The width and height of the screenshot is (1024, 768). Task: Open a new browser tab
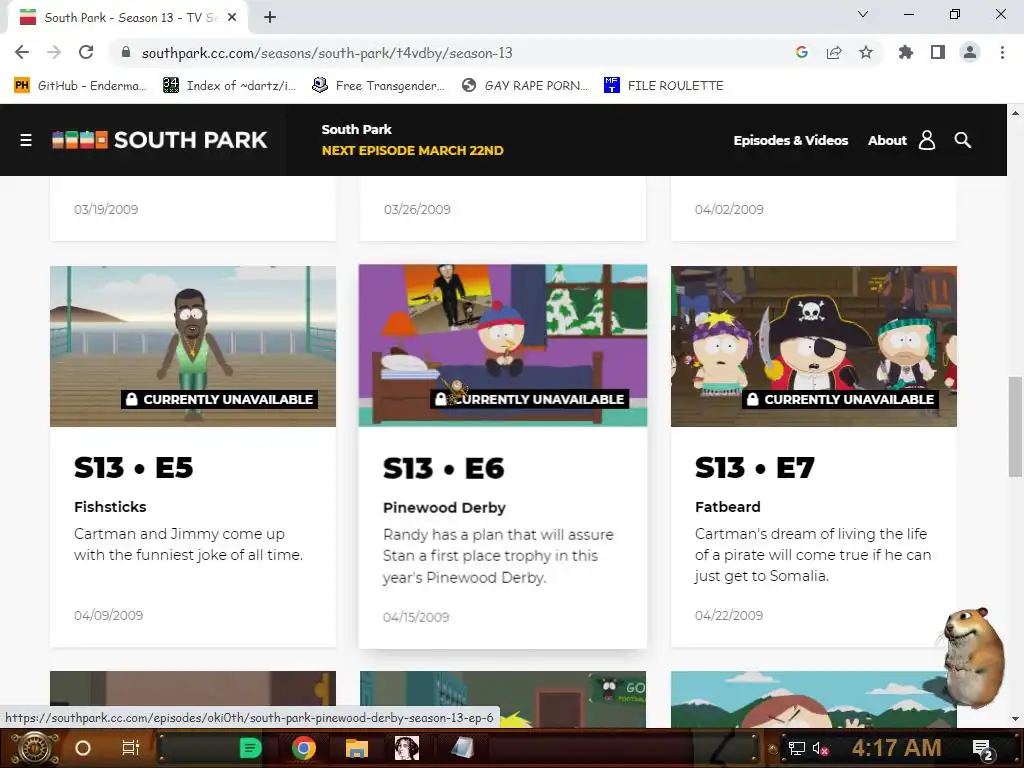coord(270,18)
